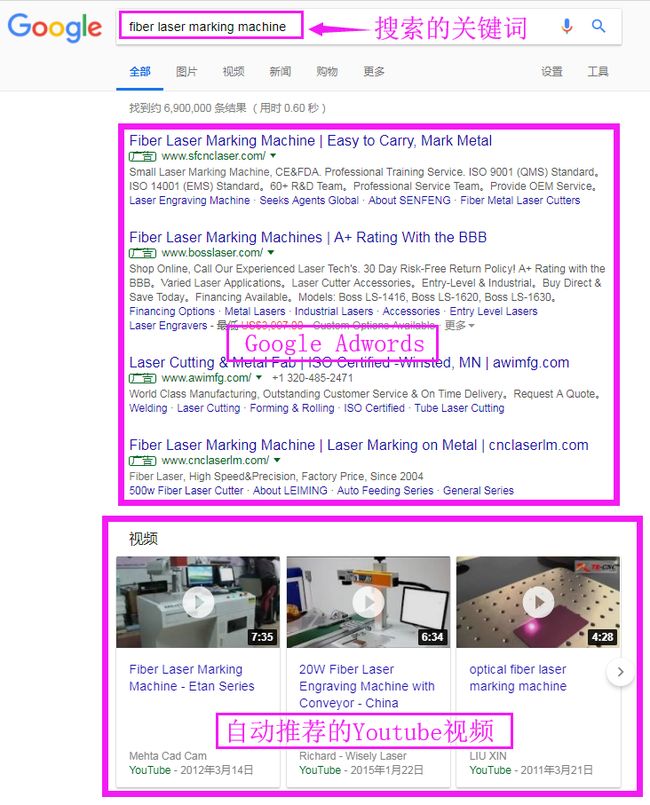Image resolution: width=650 pixels, height=805 pixels.
Task: Switch to the 新闻 tab
Action: tap(280, 71)
